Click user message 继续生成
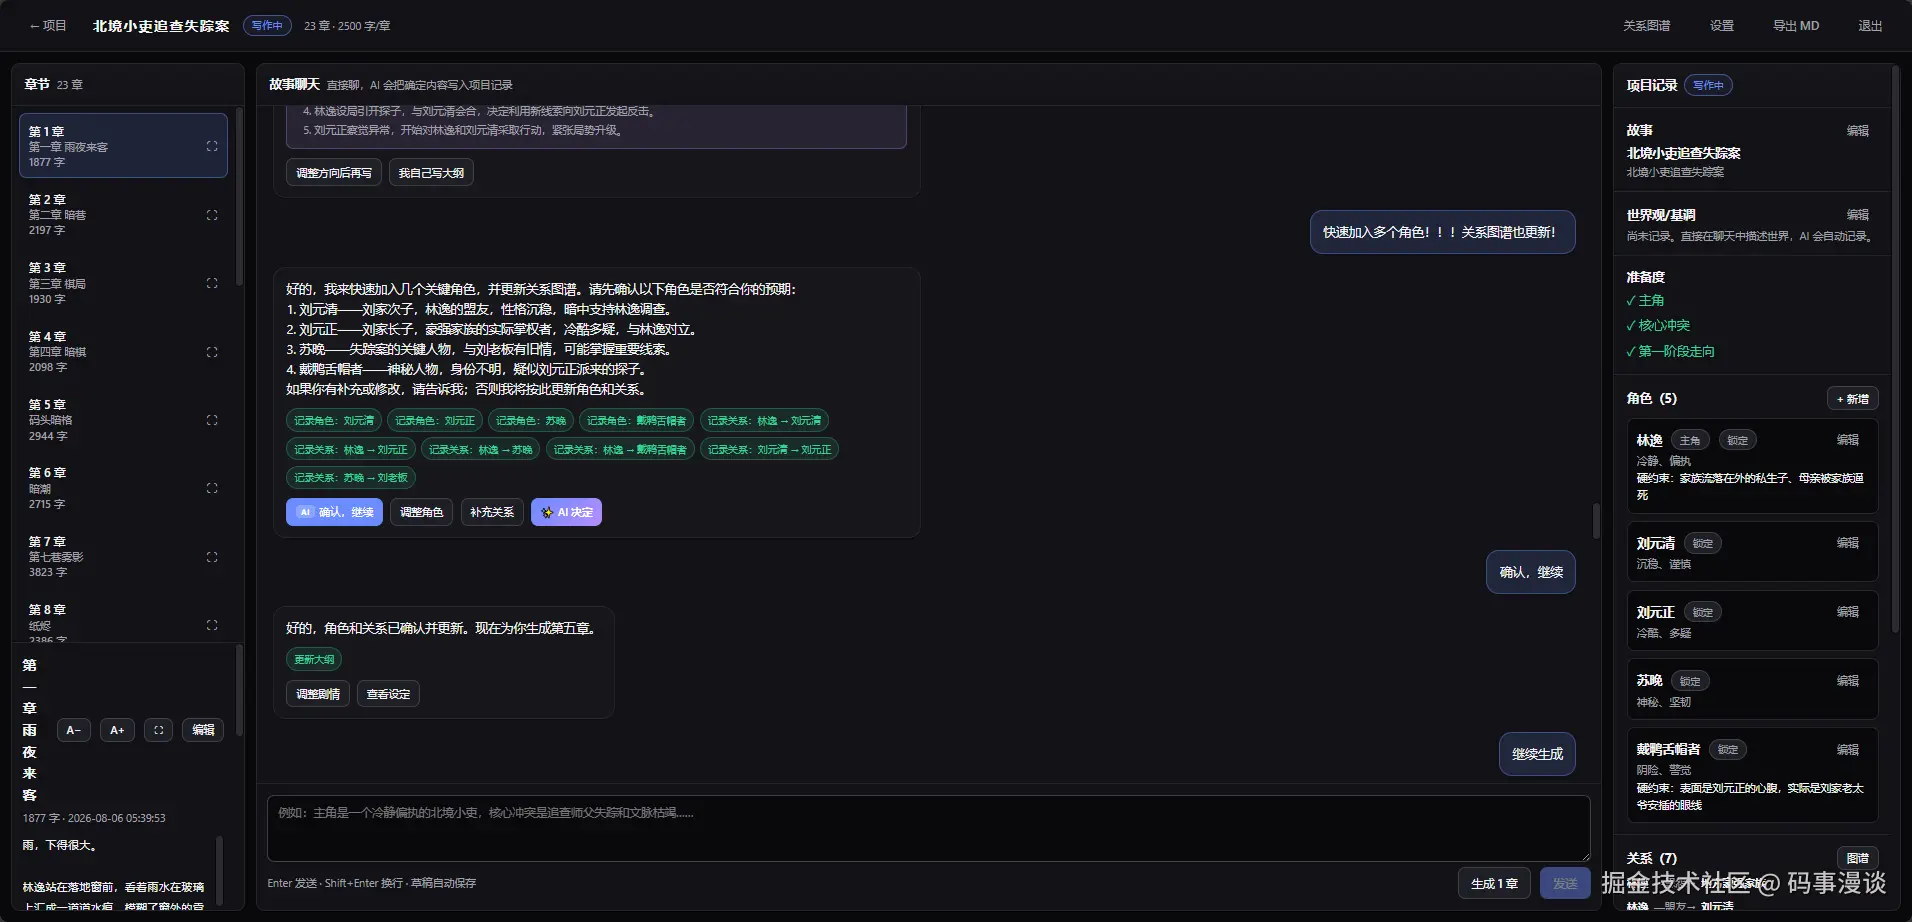 click(x=1537, y=754)
